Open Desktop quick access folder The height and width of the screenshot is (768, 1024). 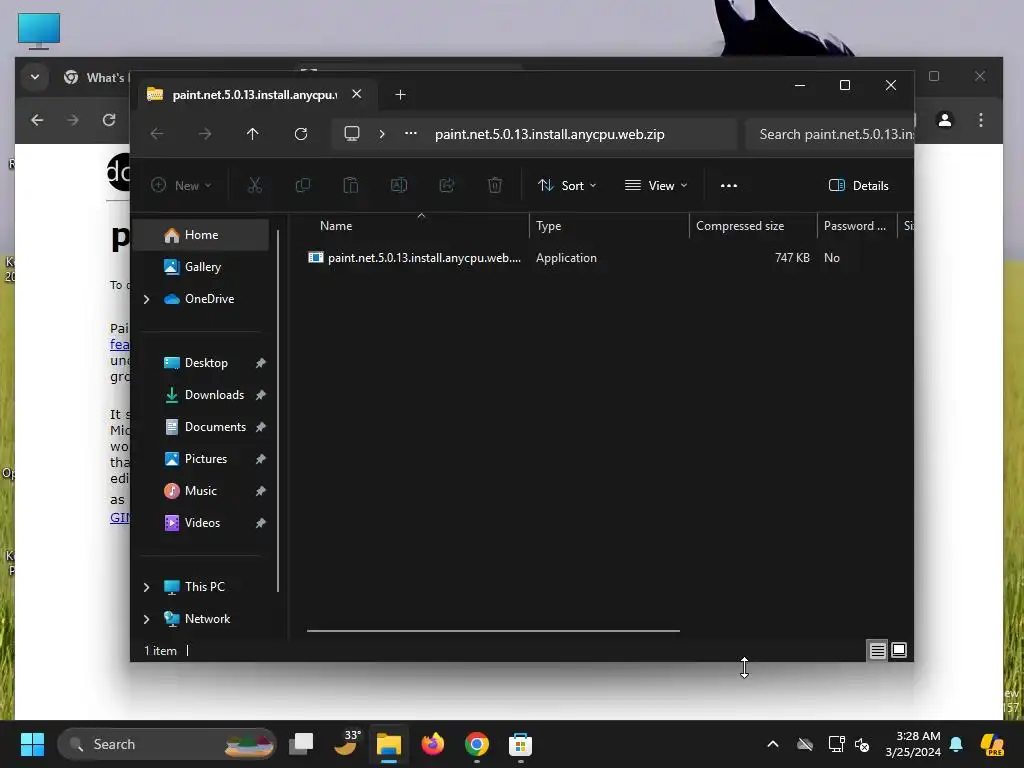206,363
